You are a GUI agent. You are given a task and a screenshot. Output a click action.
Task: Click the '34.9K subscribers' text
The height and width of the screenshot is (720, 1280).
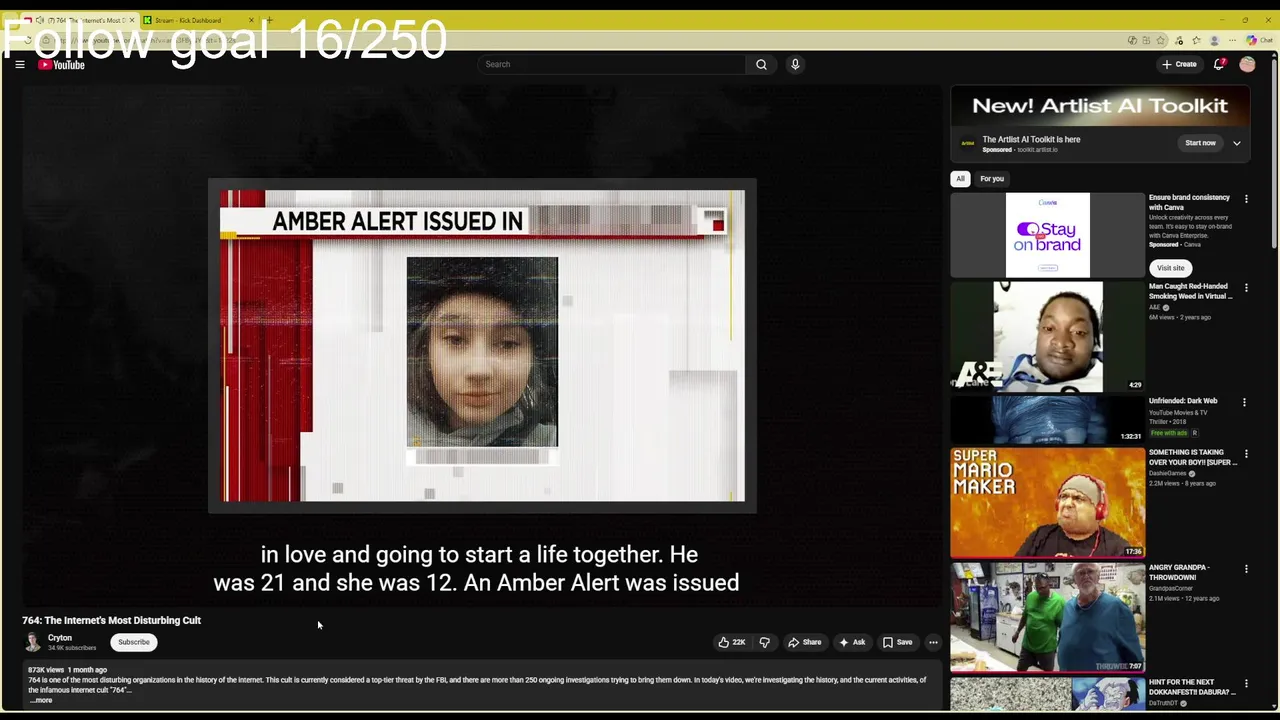point(72,648)
